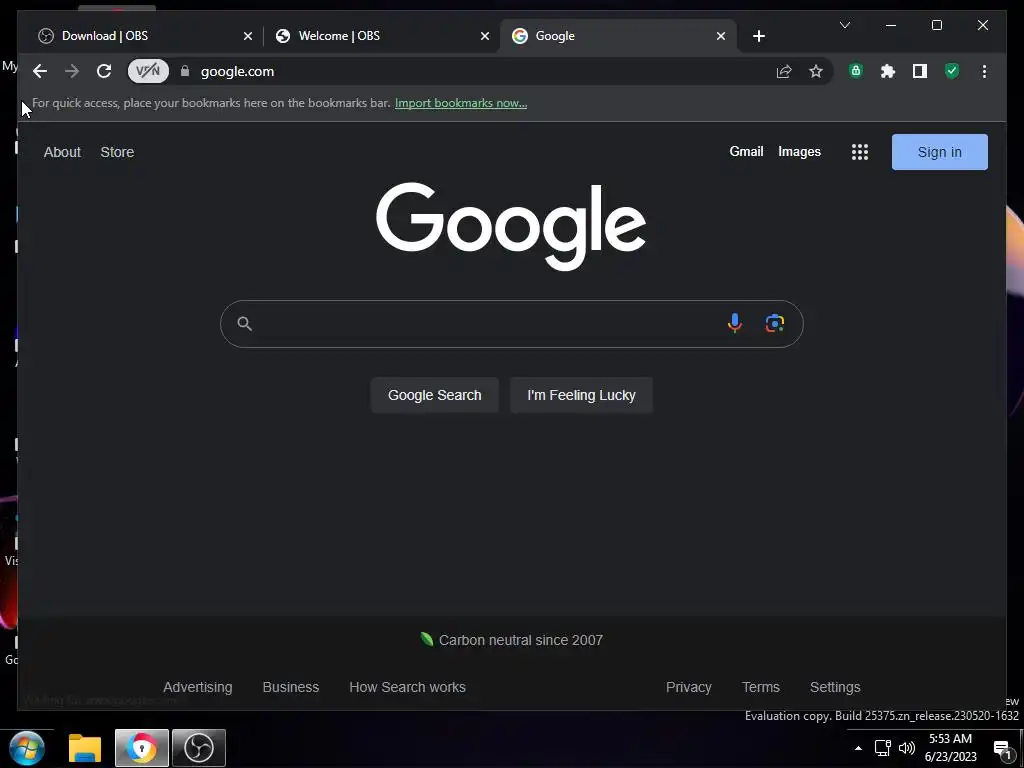
Task: Open the Google Store link
Action: pos(117,152)
